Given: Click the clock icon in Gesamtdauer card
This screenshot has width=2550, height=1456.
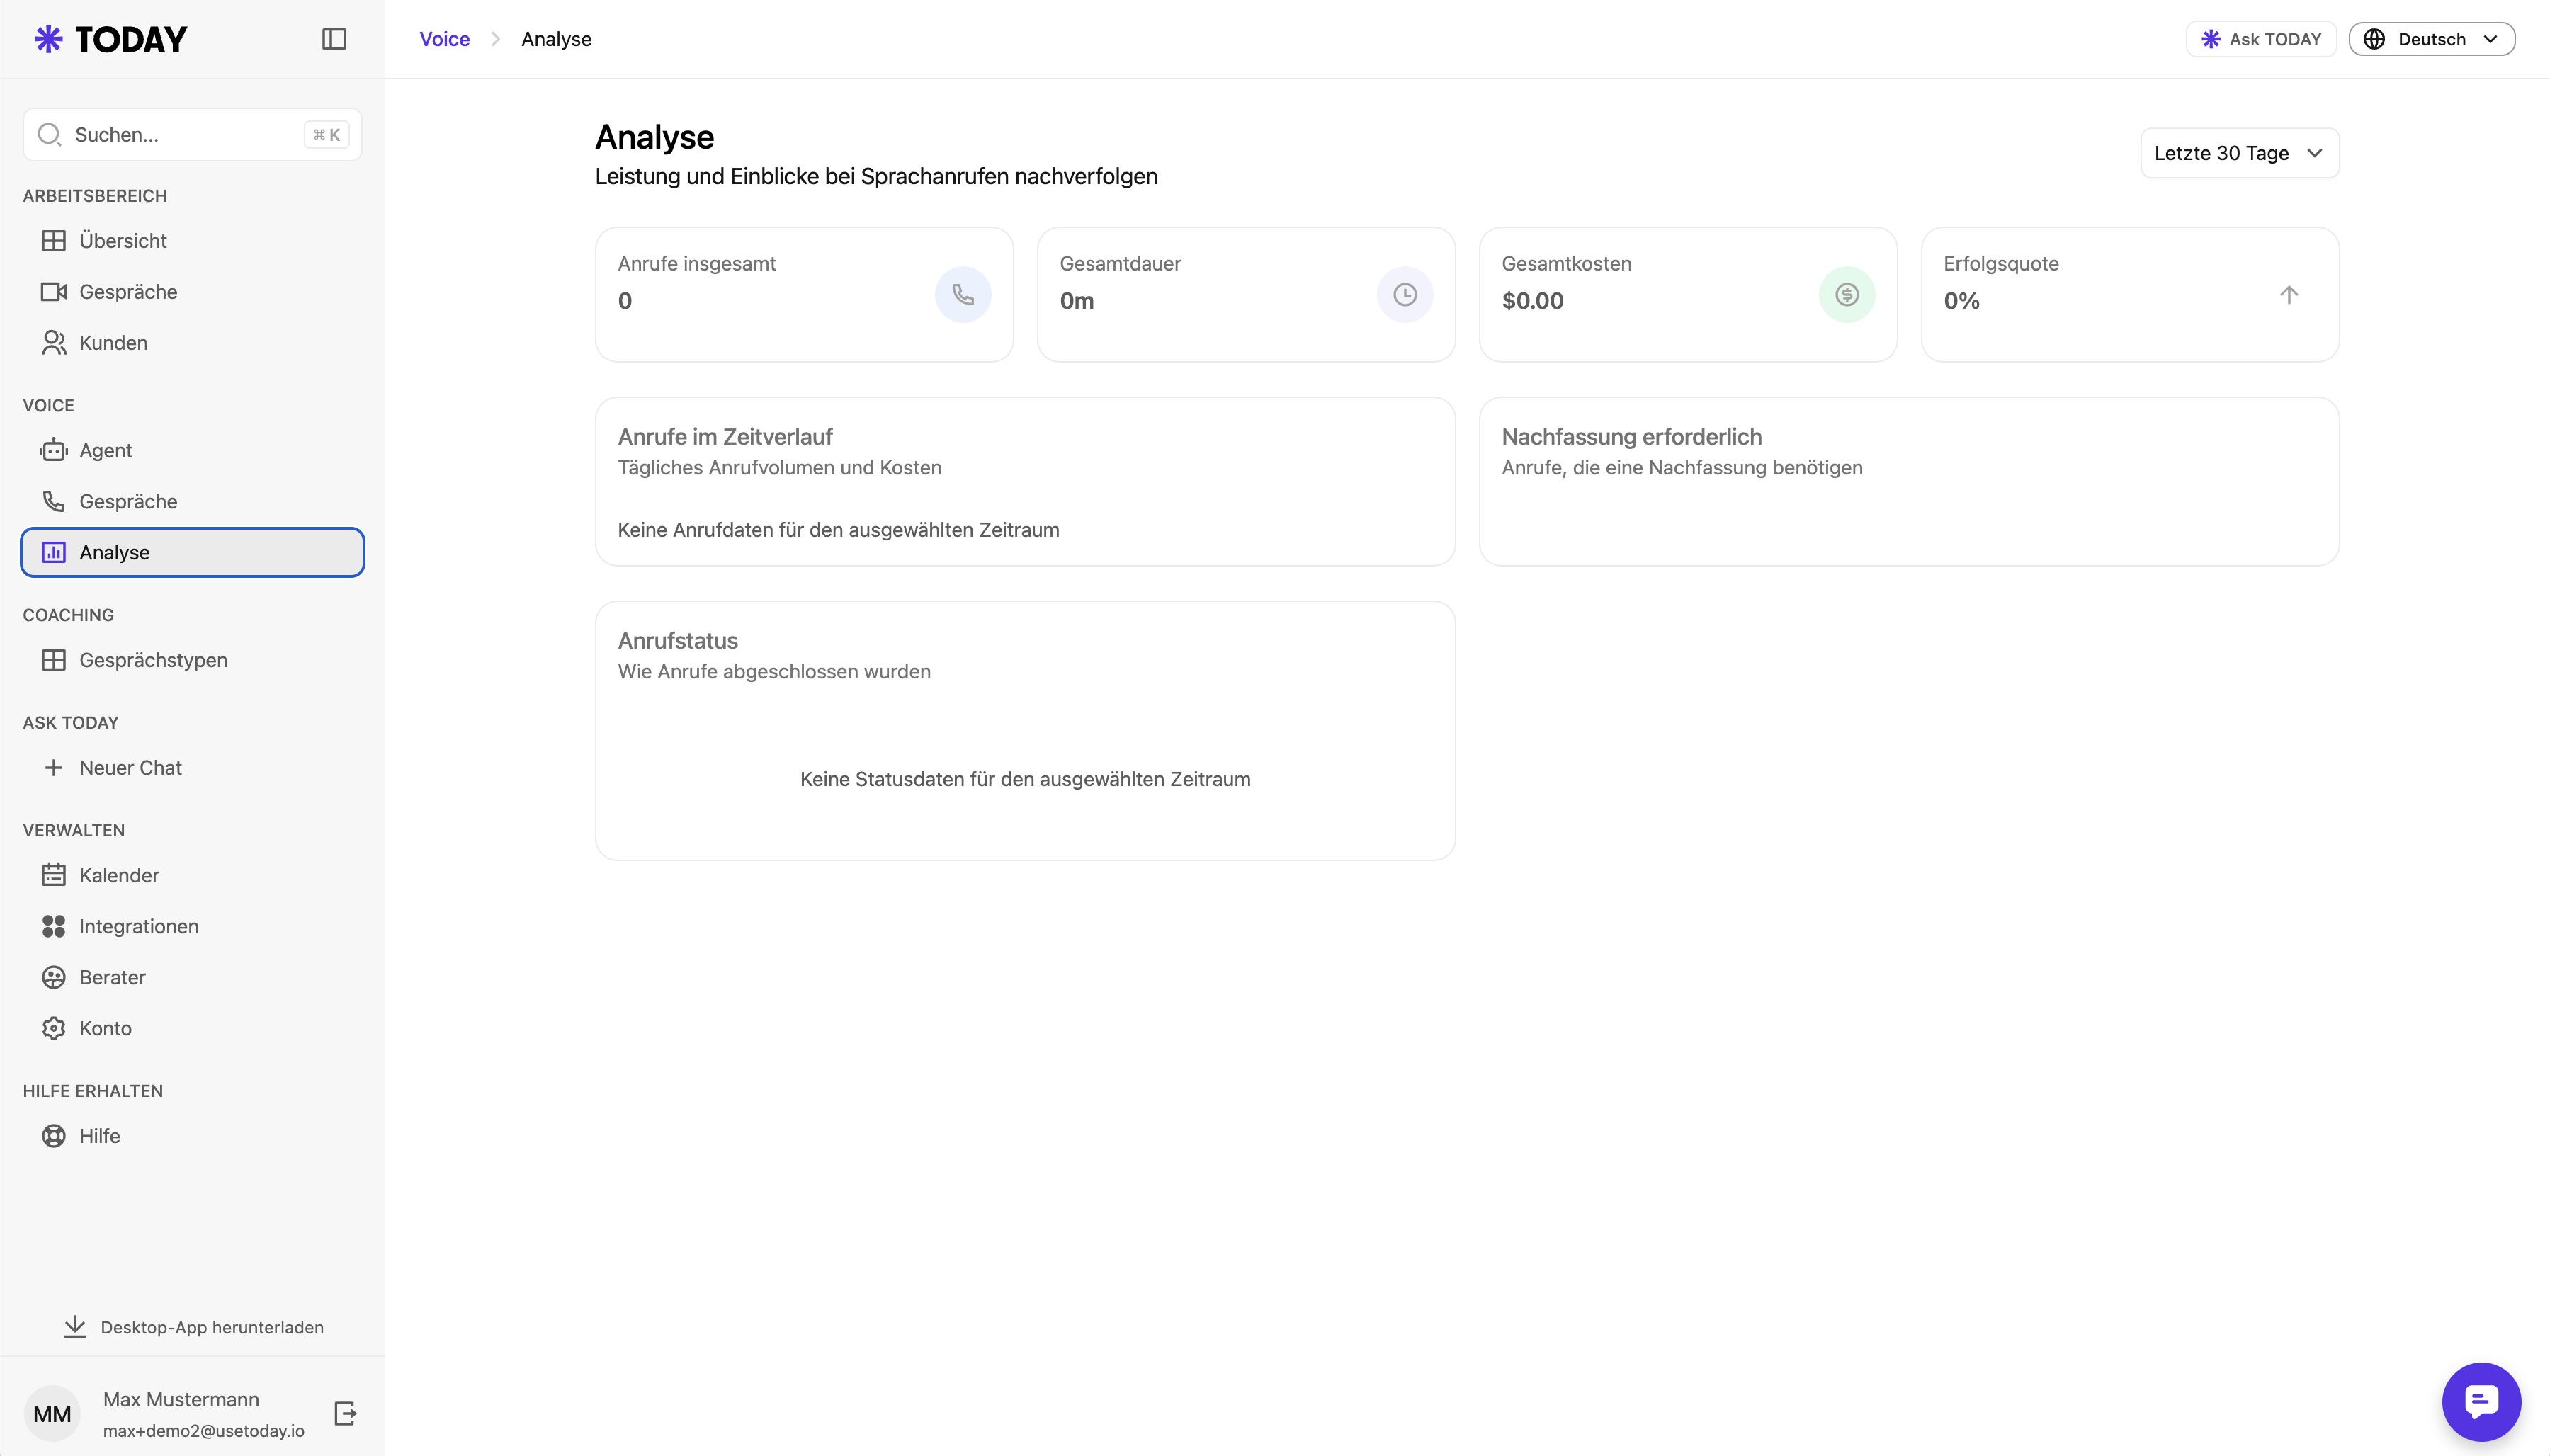Looking at the screenshot, I should click(x=1405, y=294).
